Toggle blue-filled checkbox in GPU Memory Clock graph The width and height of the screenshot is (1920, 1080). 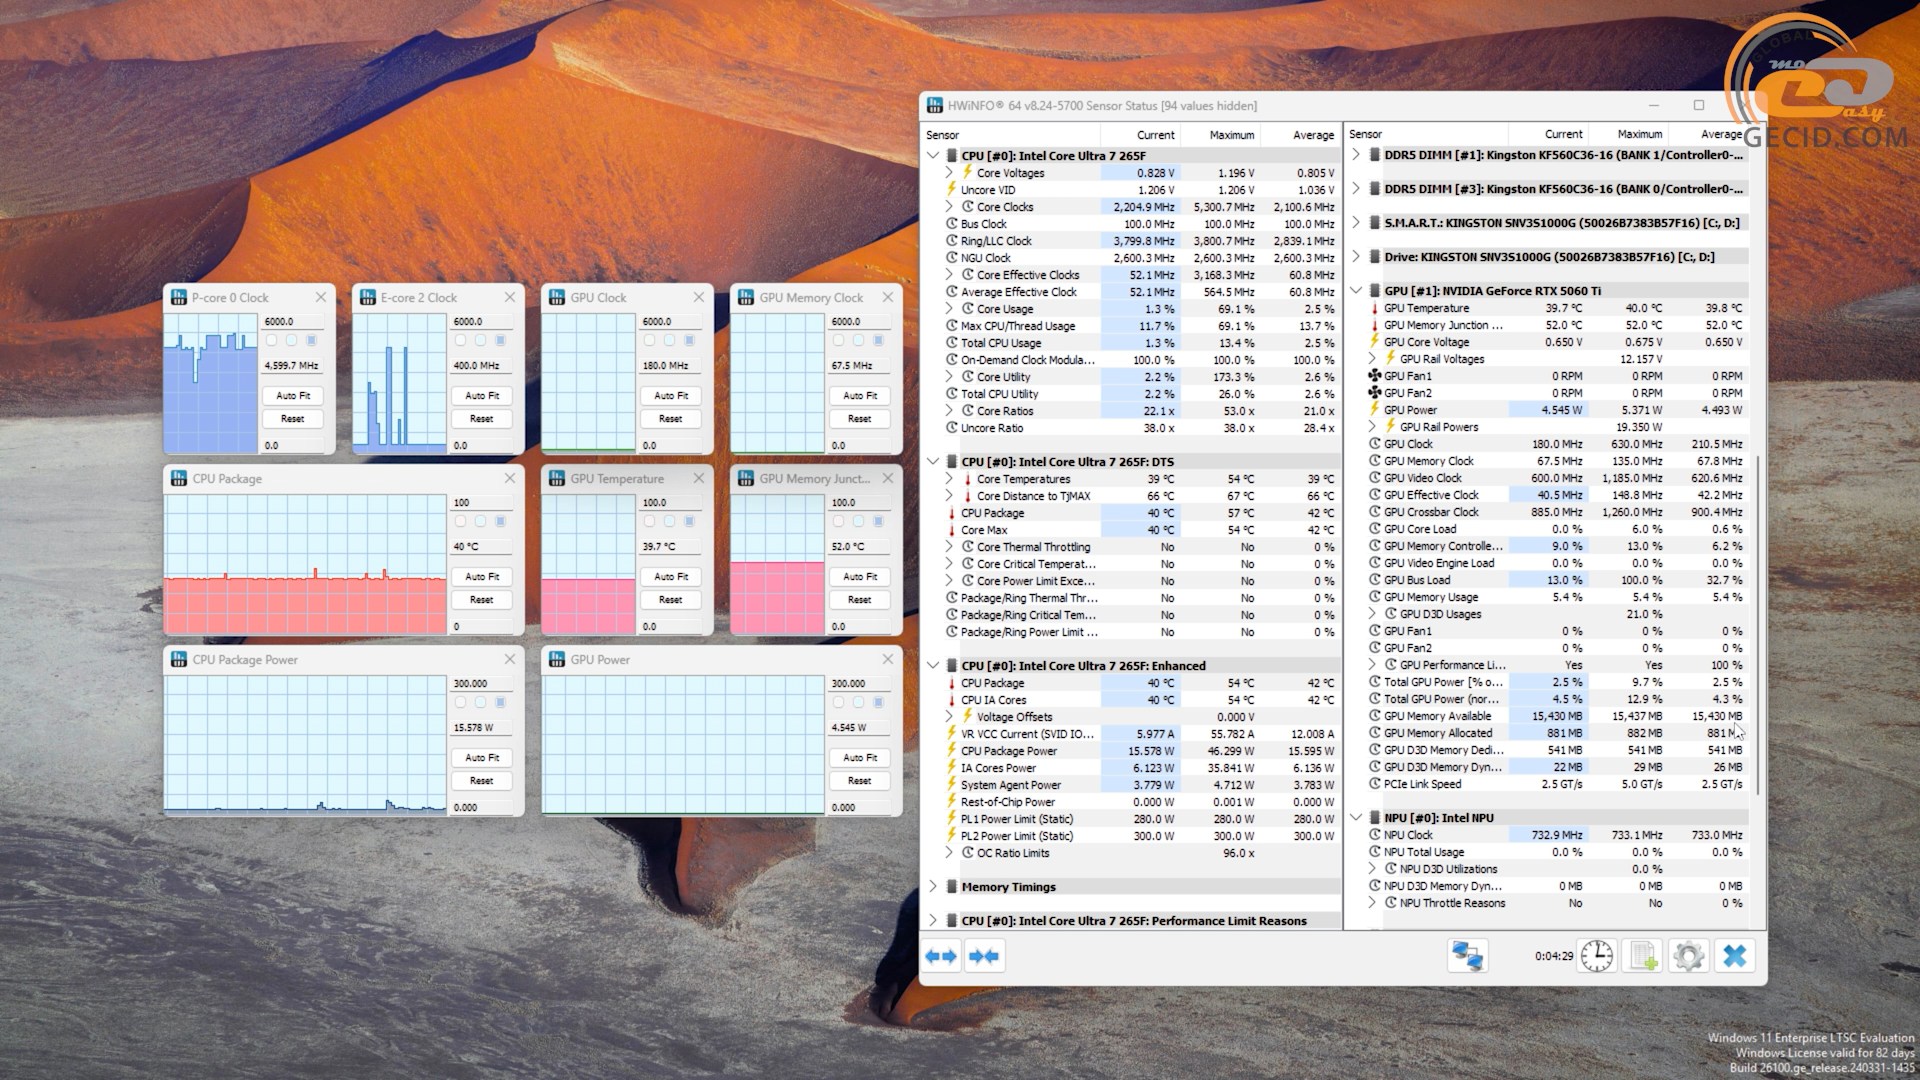878,340
